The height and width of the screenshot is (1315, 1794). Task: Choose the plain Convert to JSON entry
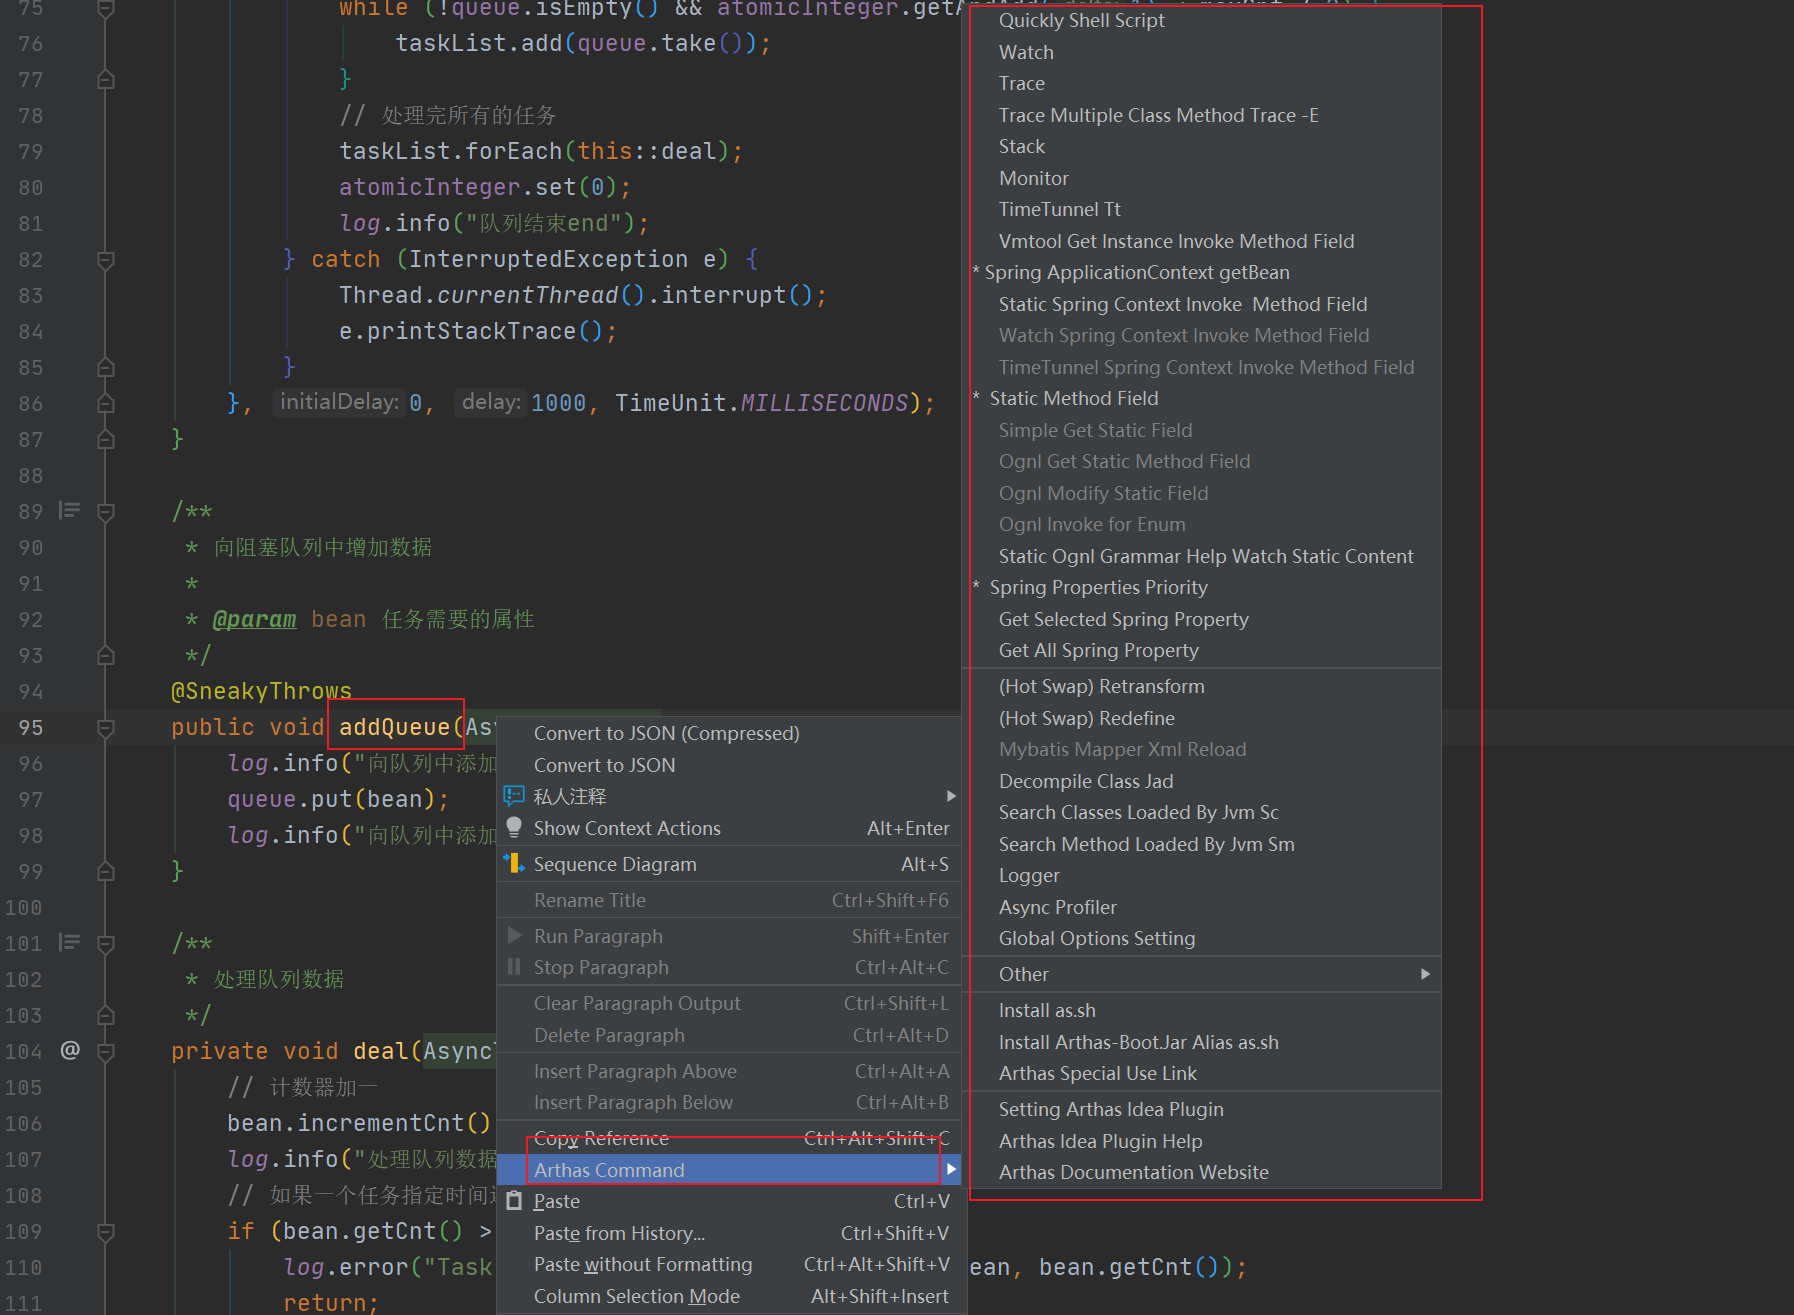click(730, 765)
